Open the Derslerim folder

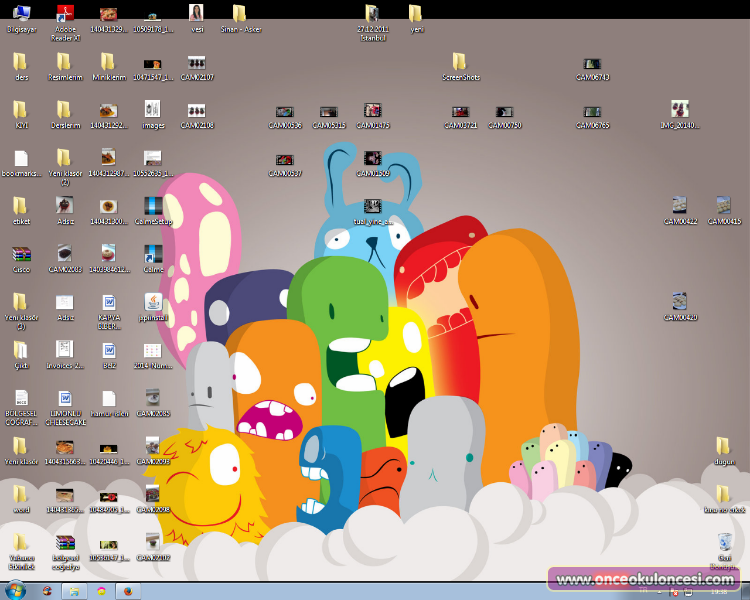[x=64, y=110]
